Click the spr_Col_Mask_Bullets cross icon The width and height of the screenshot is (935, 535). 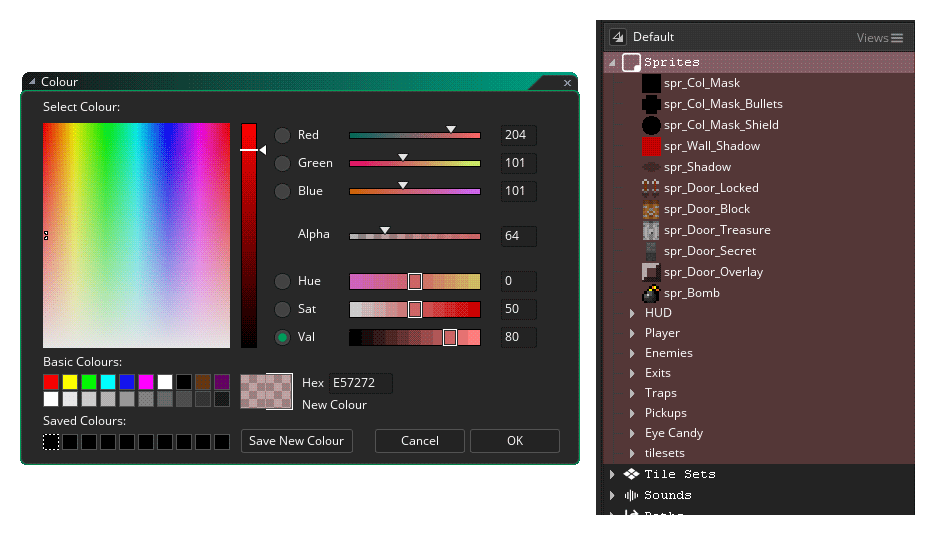[x=651, y=104]
